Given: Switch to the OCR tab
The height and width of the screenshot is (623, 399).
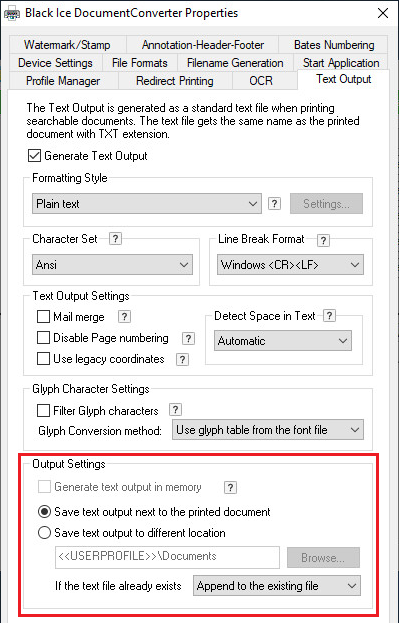Looking at the screenshot, I should point(261,81).
